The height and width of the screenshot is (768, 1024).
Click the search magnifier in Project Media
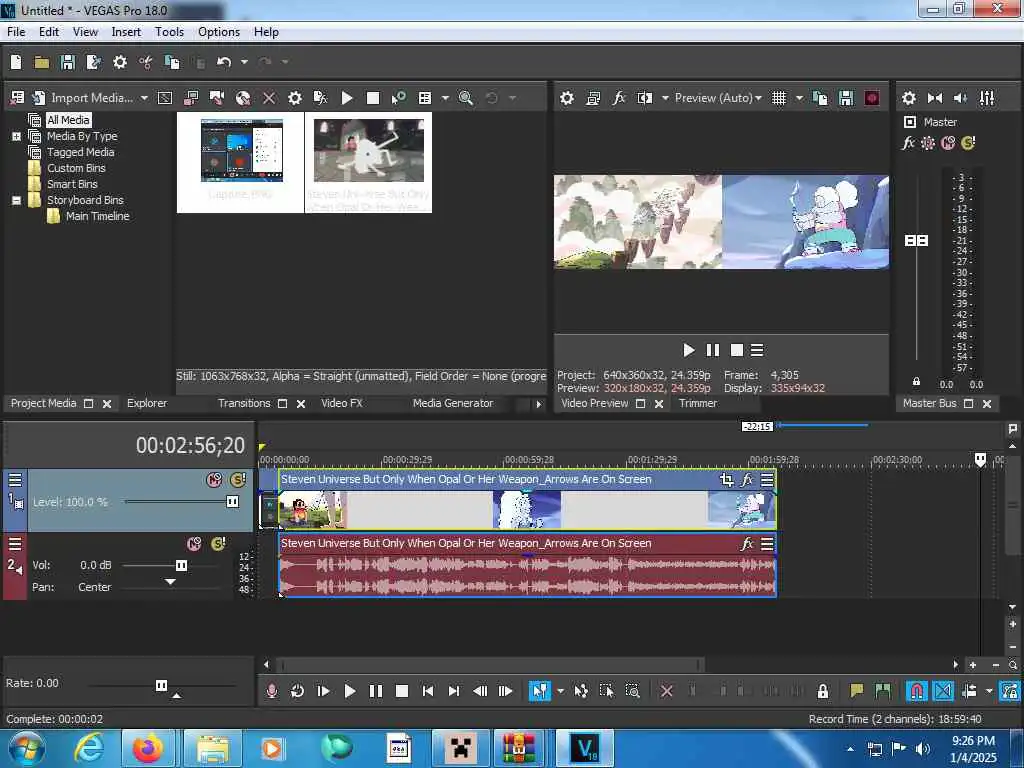click(x=466, y=98)
